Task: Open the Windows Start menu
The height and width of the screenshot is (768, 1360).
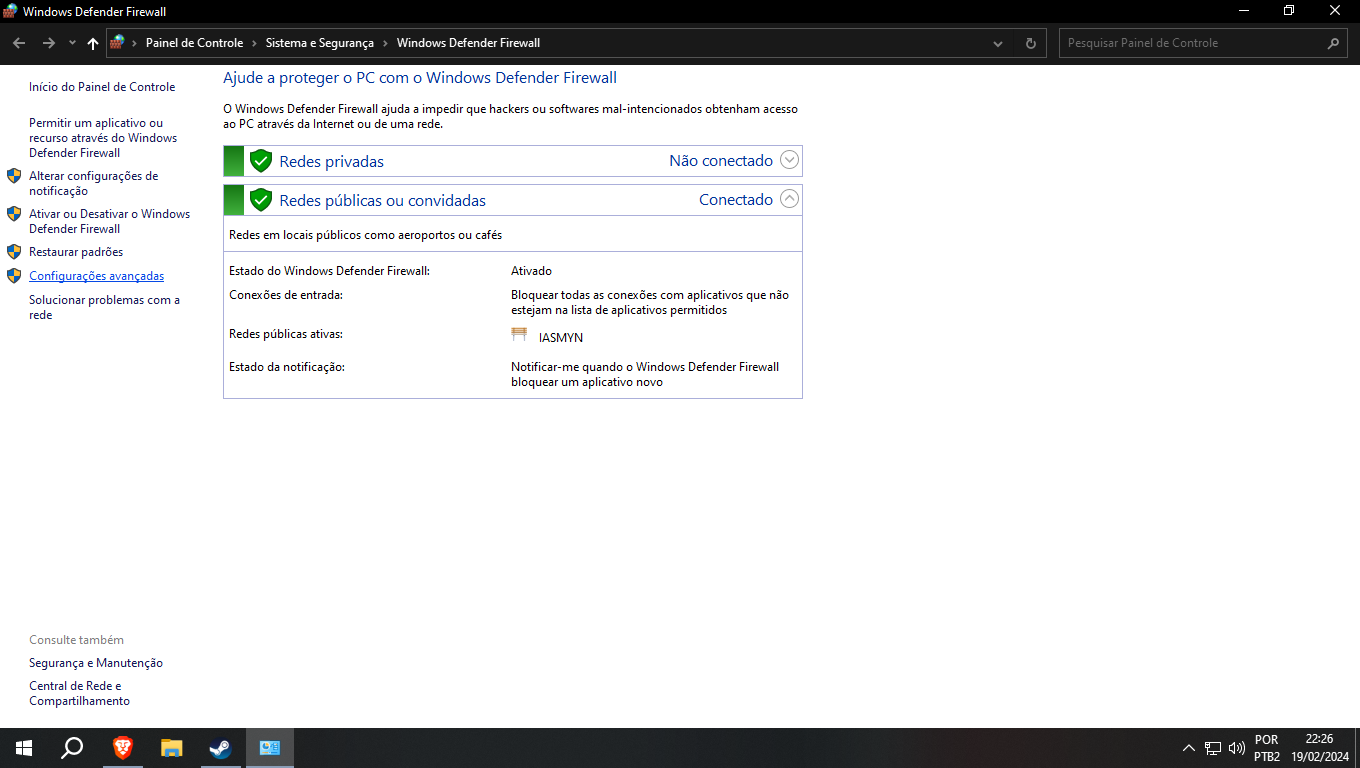Action: coord(24,747)
